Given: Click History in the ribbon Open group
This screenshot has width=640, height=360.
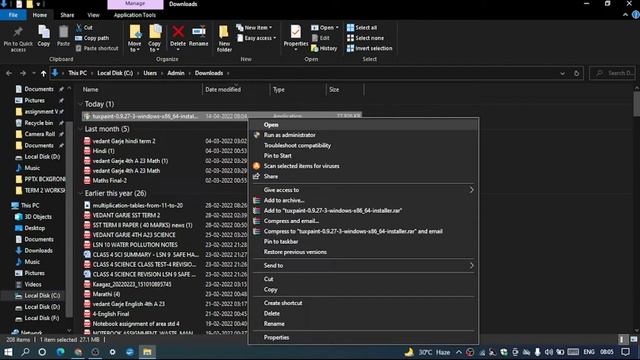Looking at the screenshot, I should 324,48.
